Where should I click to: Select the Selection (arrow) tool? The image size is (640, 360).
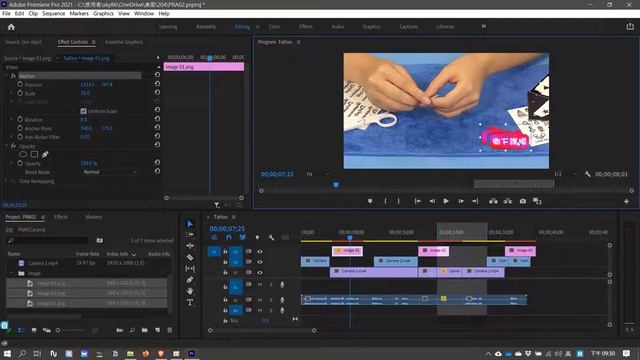[190, 224]
